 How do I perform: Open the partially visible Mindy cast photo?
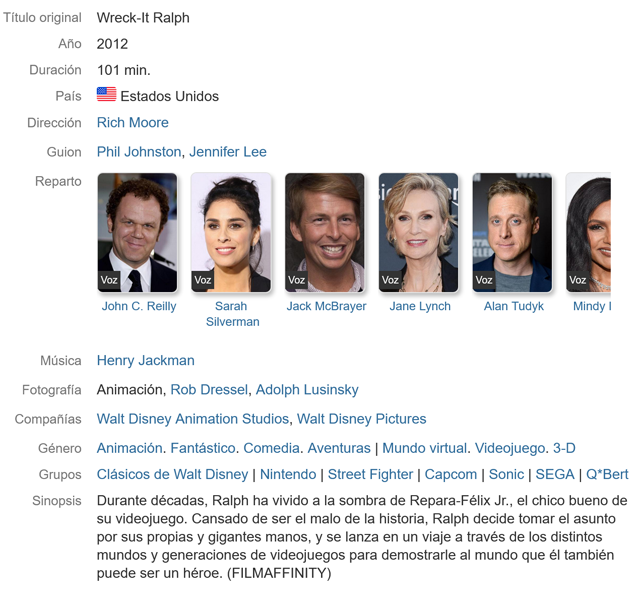click(x=589, y=233)
